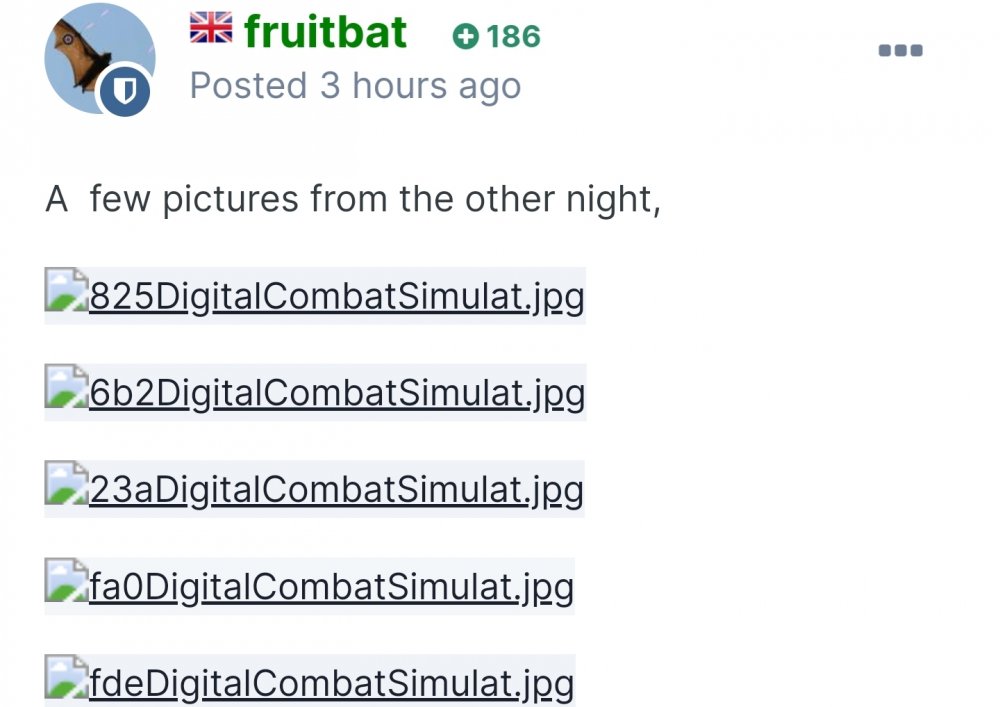Click the green plus reputation icon

click(465, 37)
